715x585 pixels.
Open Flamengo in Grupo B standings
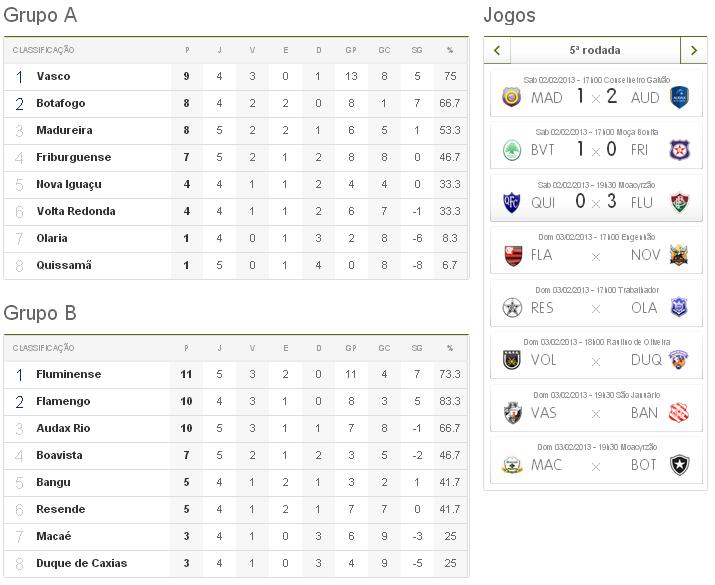63,401
